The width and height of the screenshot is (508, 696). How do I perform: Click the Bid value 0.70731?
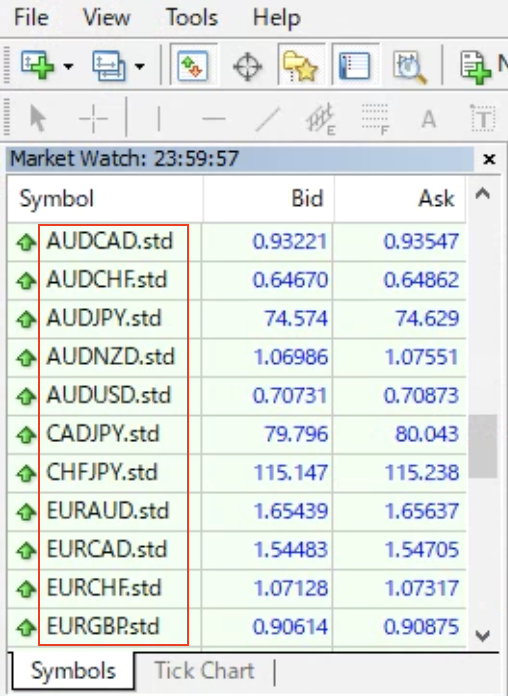[x=290, y=396]
